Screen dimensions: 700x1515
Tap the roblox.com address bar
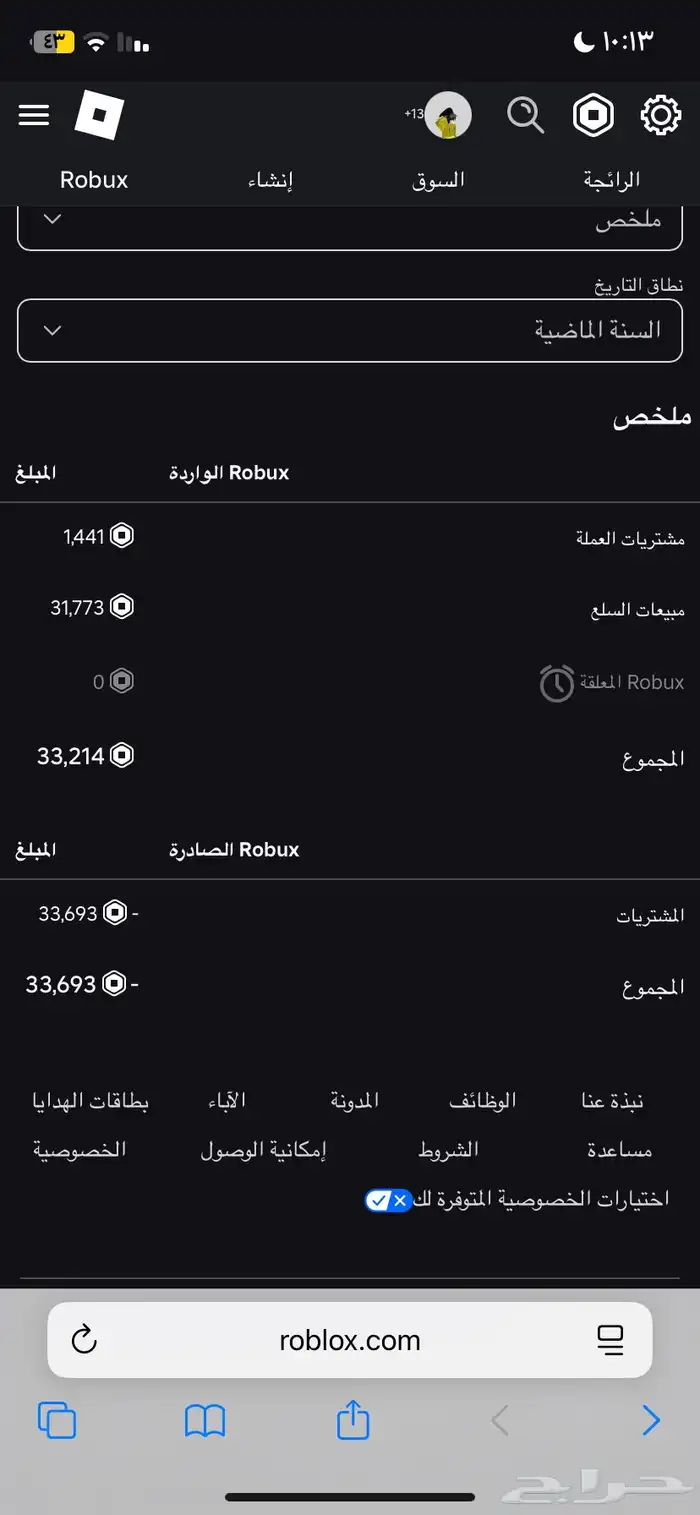[x=350, y=1340]
